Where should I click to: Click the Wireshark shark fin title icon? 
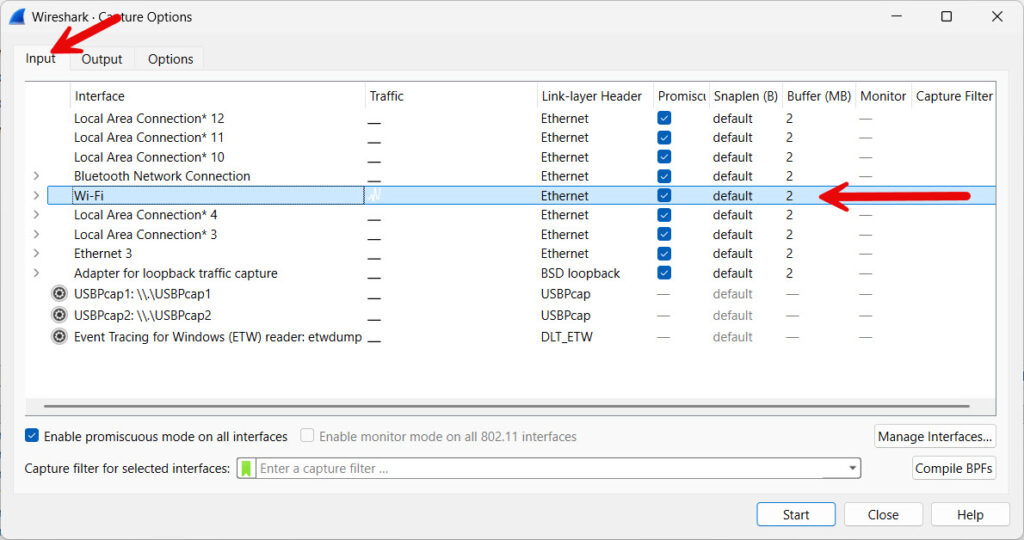coord(17,17)
